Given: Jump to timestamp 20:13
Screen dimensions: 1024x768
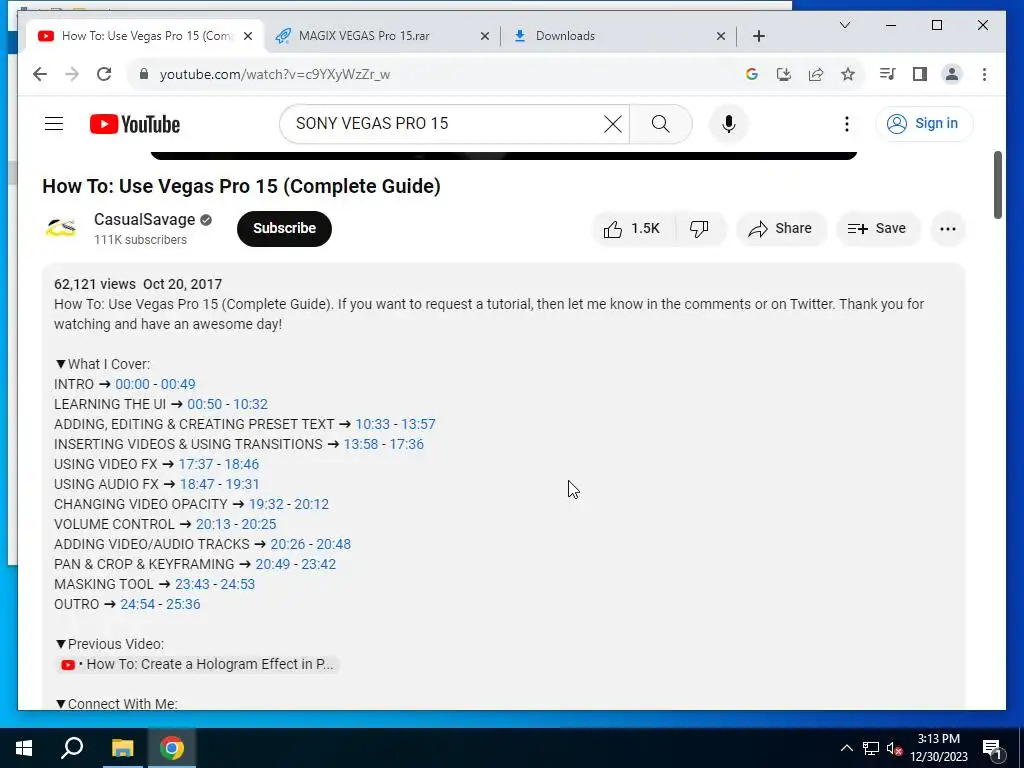Looking at the screenshot, I should pos(213,524).
